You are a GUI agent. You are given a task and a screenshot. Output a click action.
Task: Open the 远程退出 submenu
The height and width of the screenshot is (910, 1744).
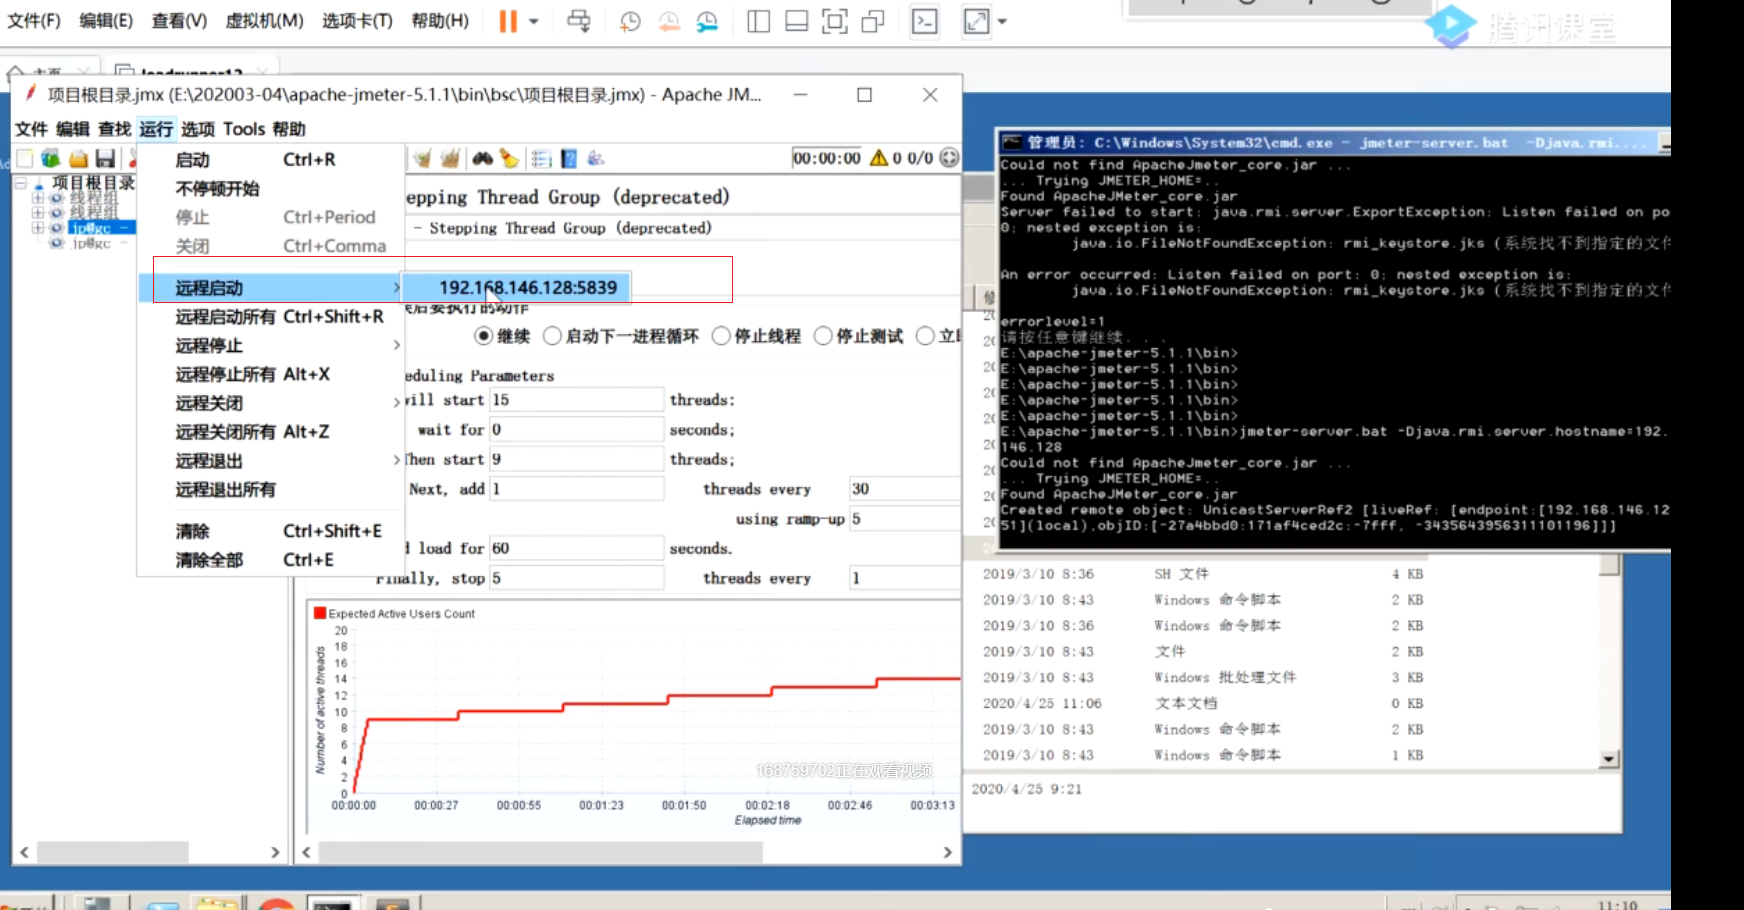pyautogui.click(x=270, y=461)
